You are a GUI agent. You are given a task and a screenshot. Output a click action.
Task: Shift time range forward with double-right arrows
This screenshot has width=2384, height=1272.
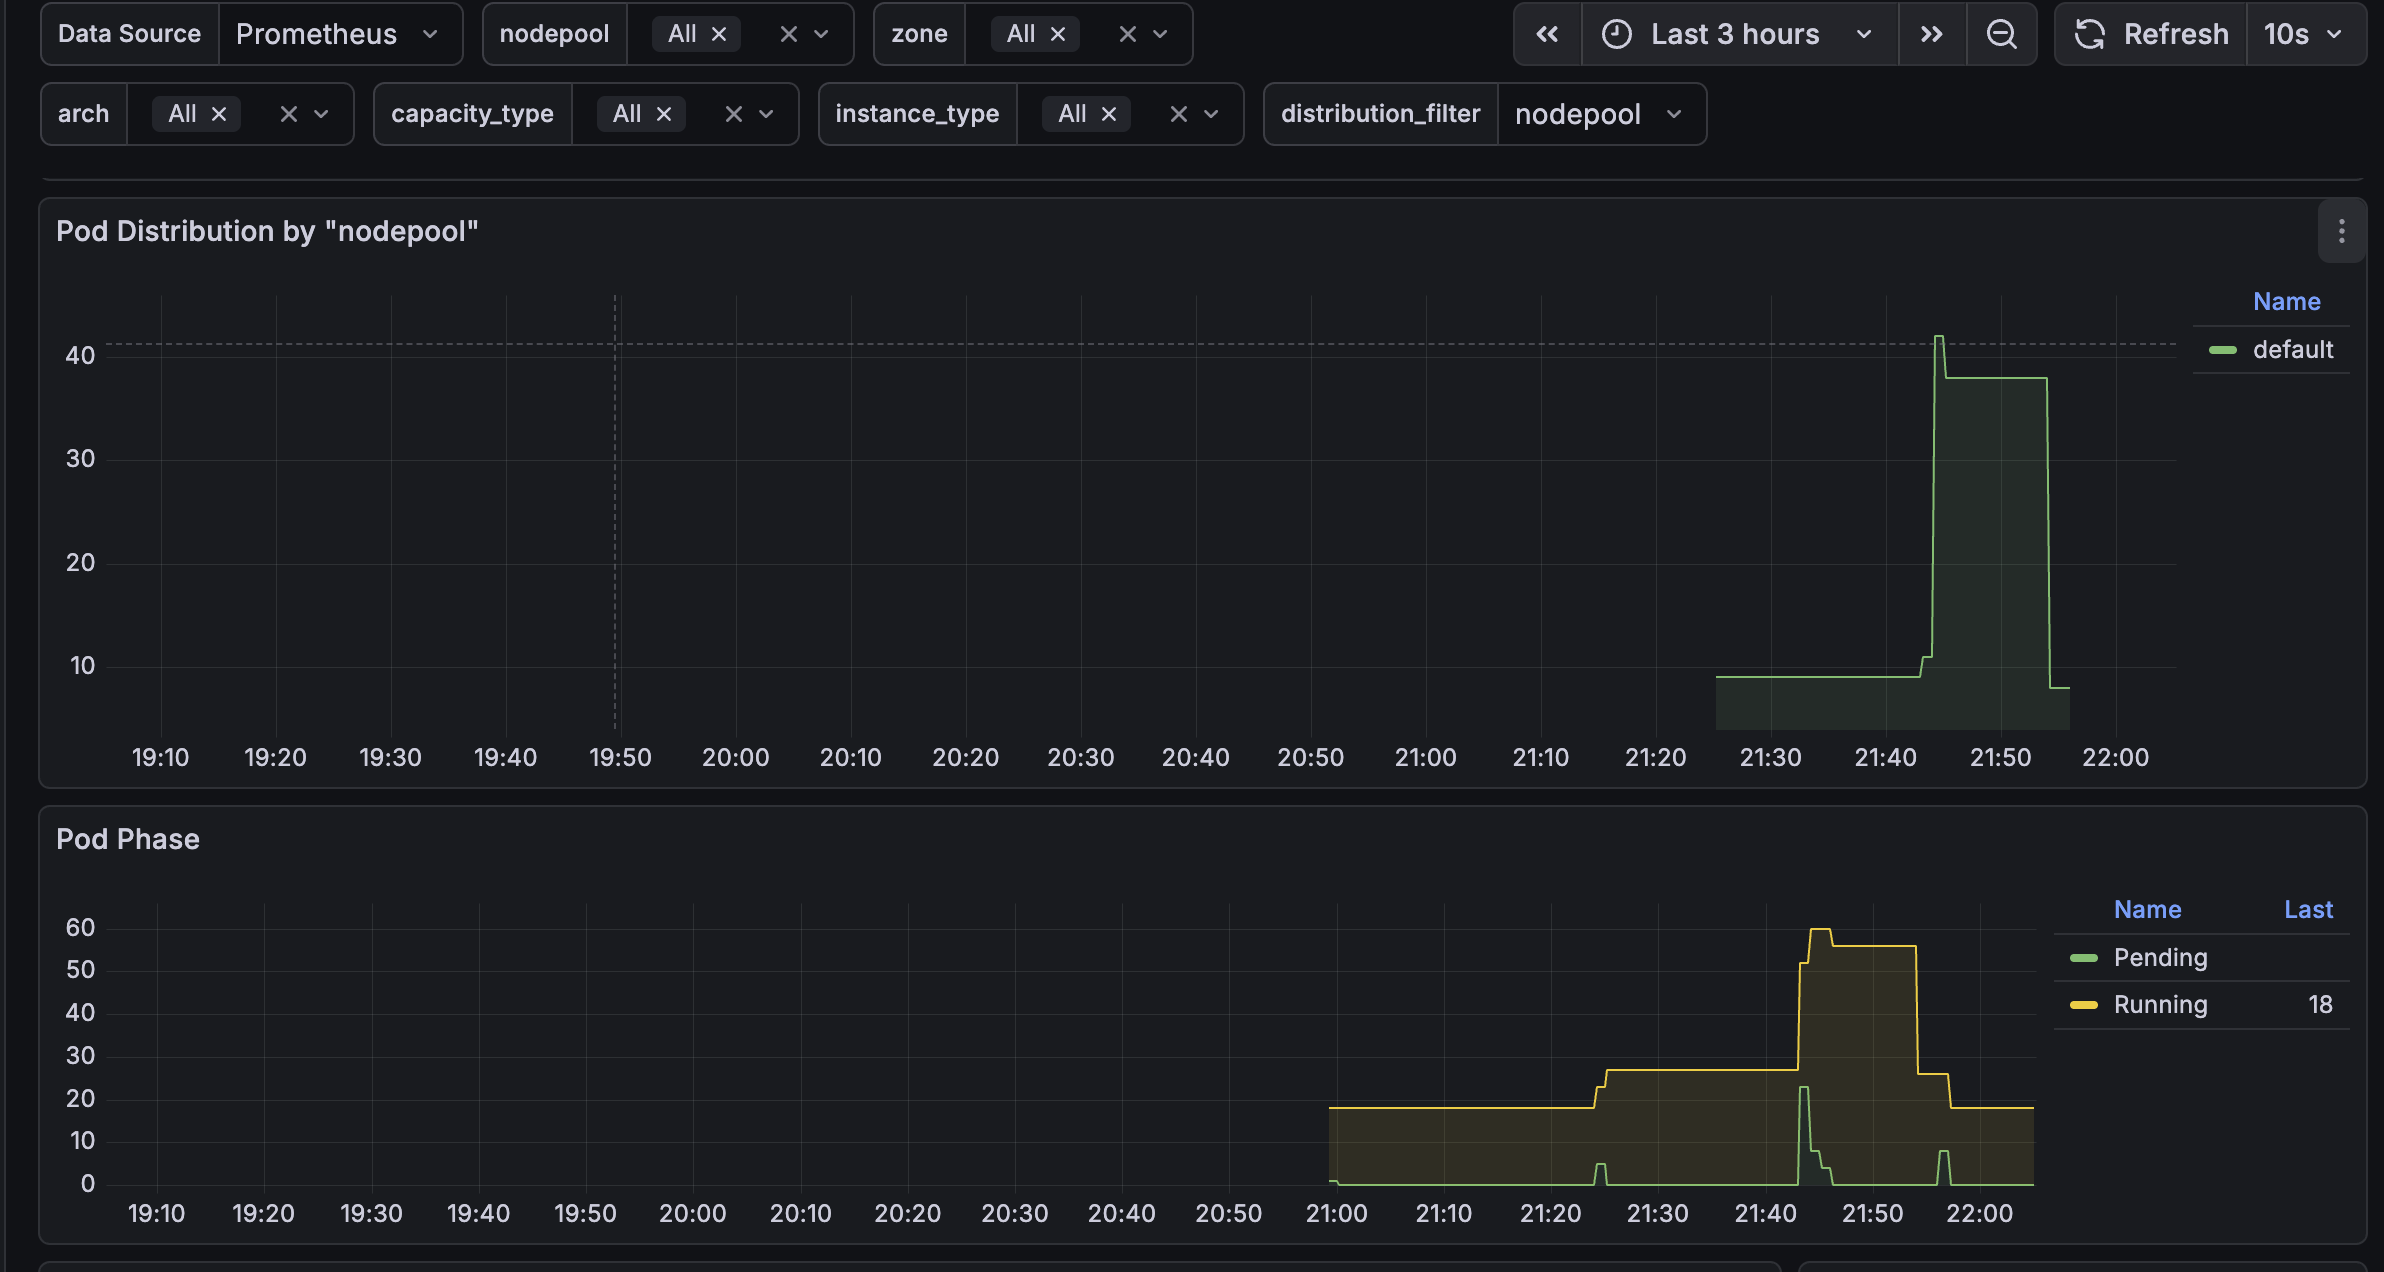[x=1932, y=34]
